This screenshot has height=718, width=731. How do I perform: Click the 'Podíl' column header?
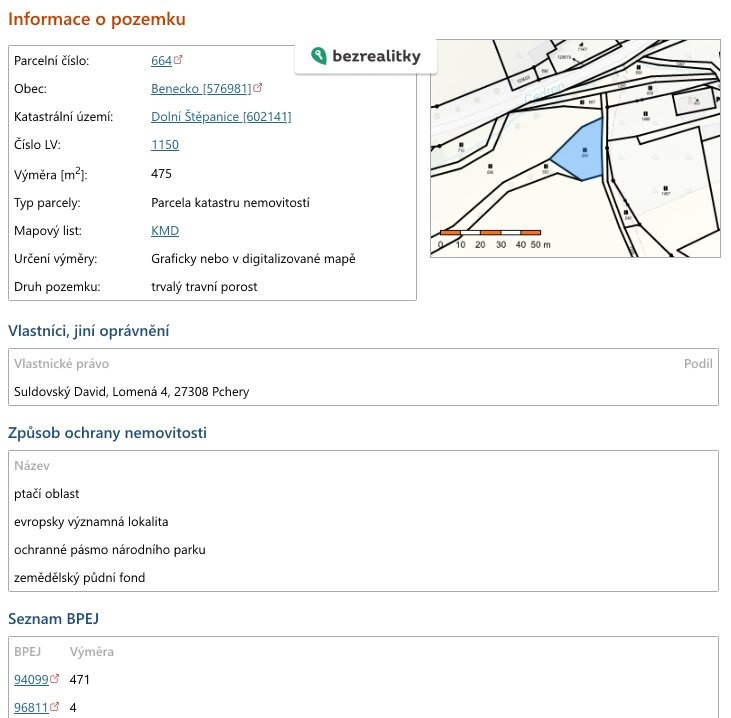(x=698, y=364)
